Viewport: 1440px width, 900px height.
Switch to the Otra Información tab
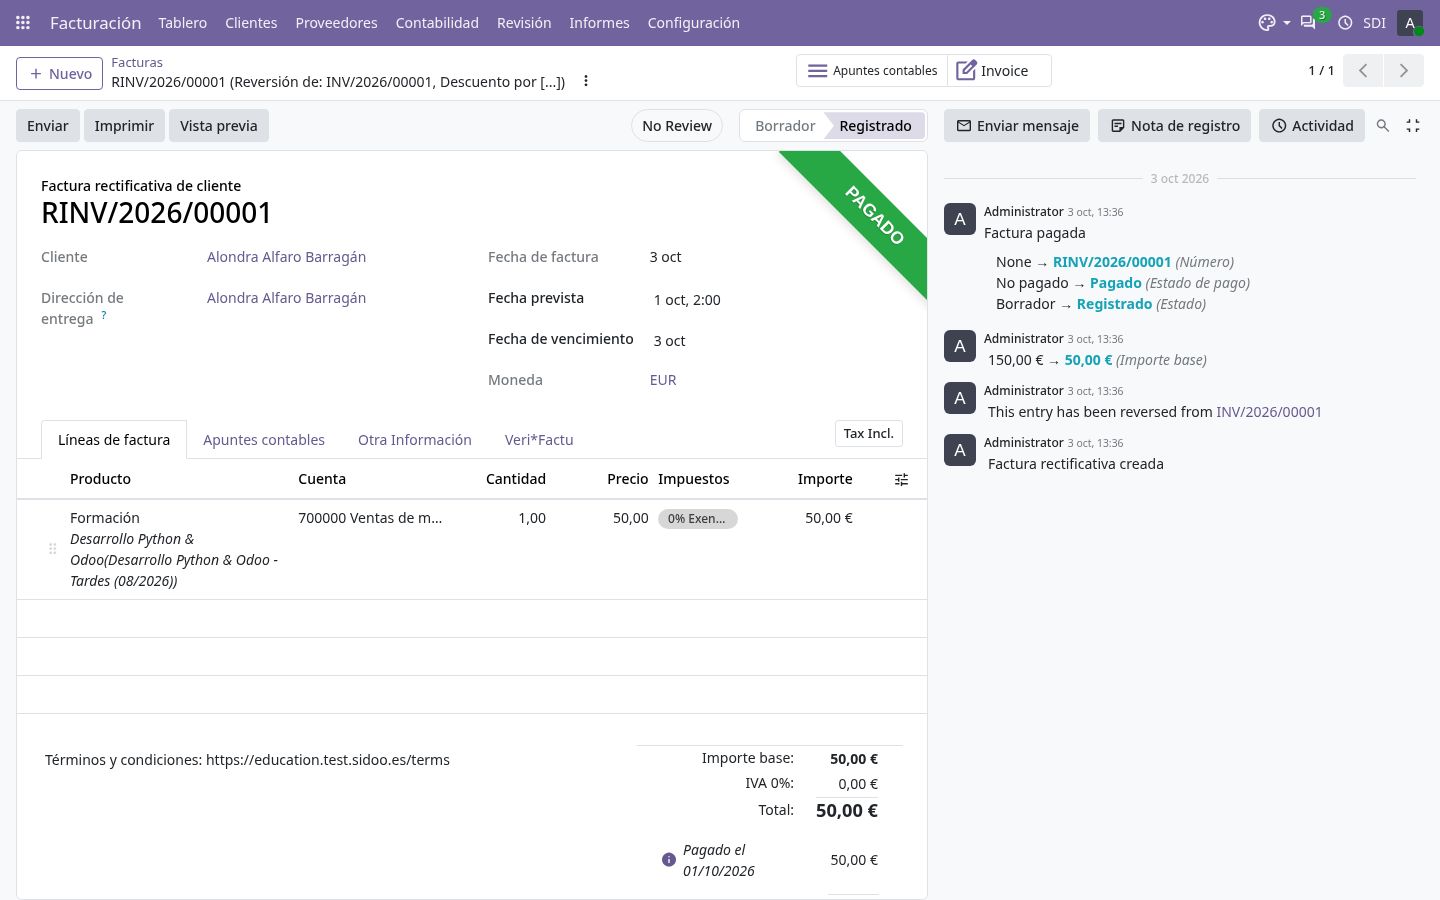pos(415,440)
